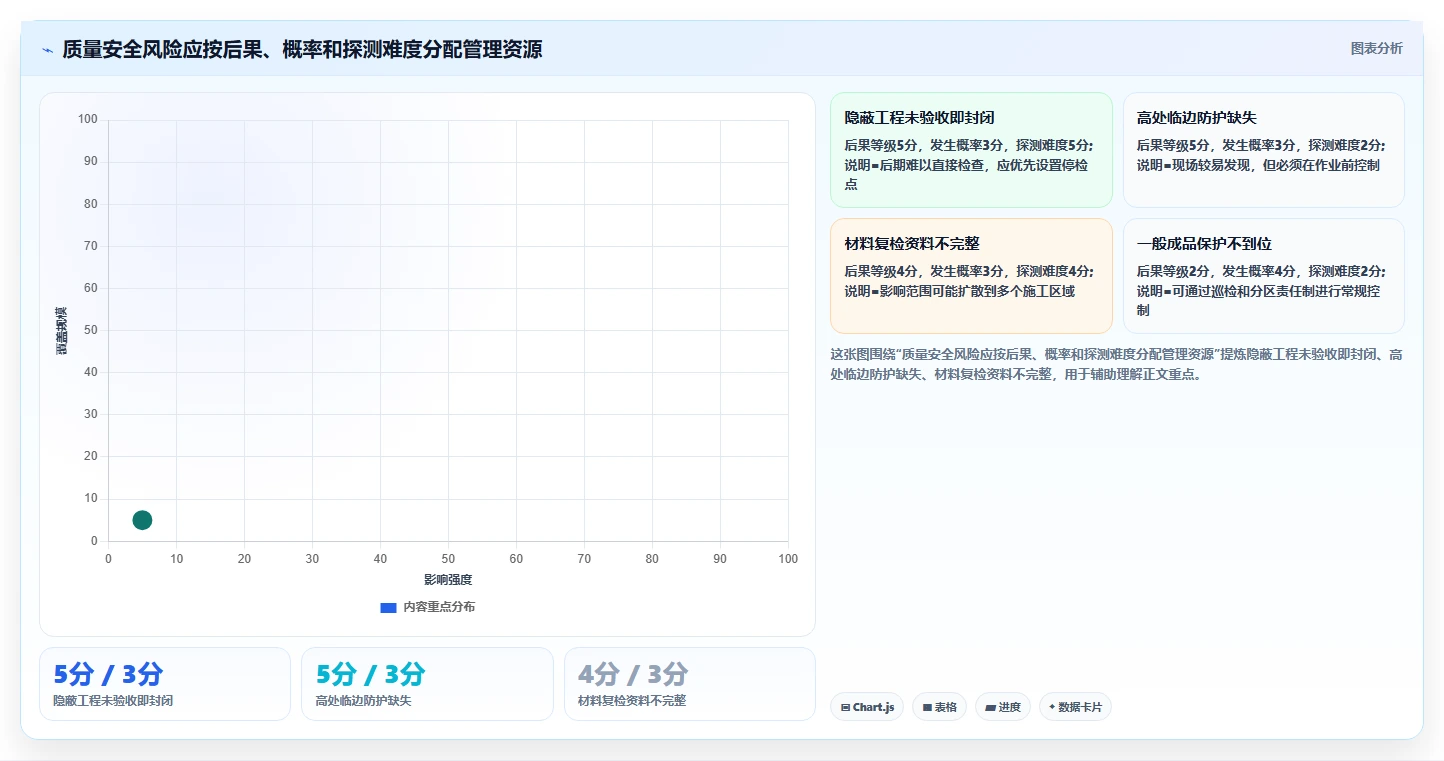Viewport: 1444px width, 761px height.
Task: Click the summary paragraph starting 这张图围绕
Action: click(x=1116, y=365)
